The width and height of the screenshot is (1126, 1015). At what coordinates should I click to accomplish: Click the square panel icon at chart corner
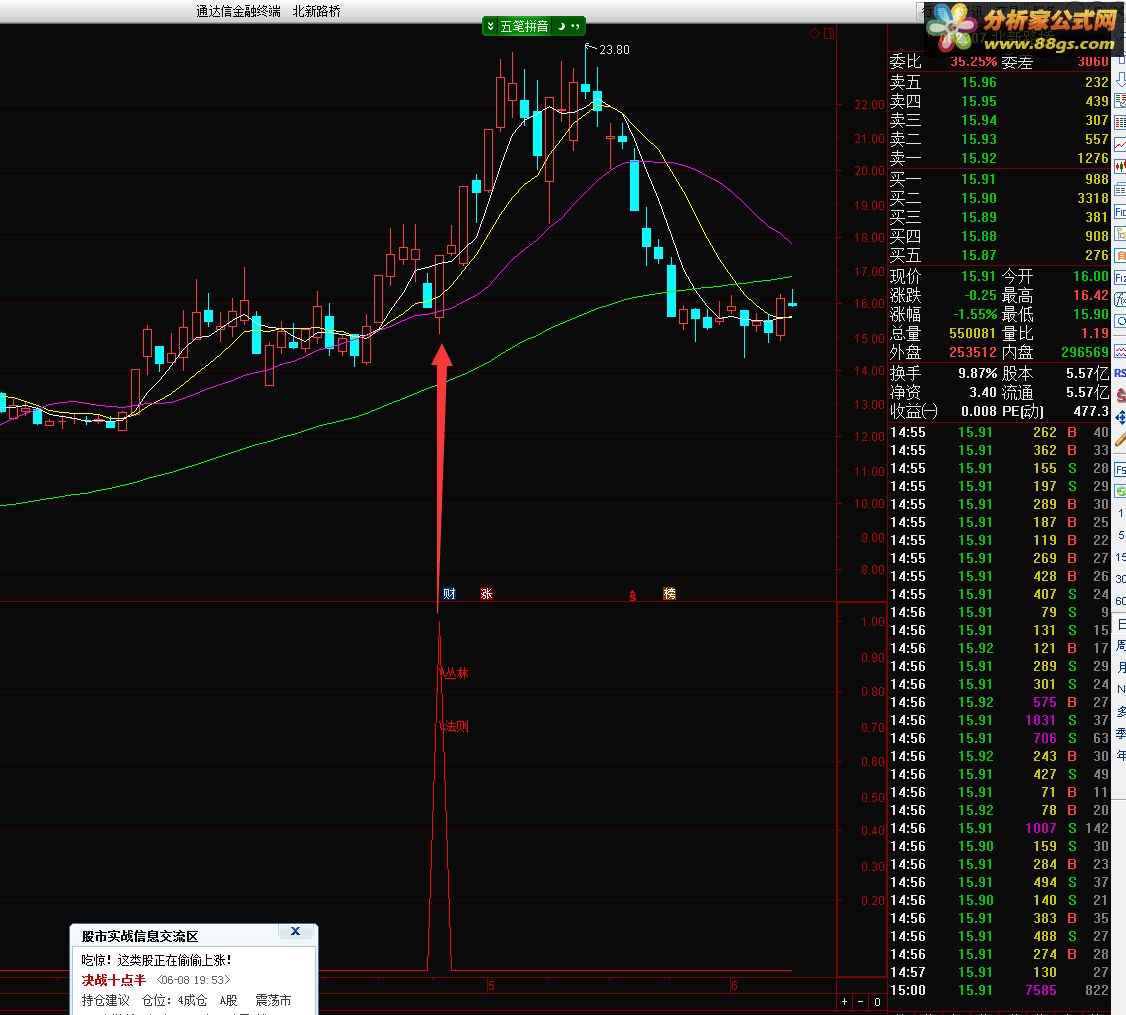pyautogui.click(x=829, y=34)
